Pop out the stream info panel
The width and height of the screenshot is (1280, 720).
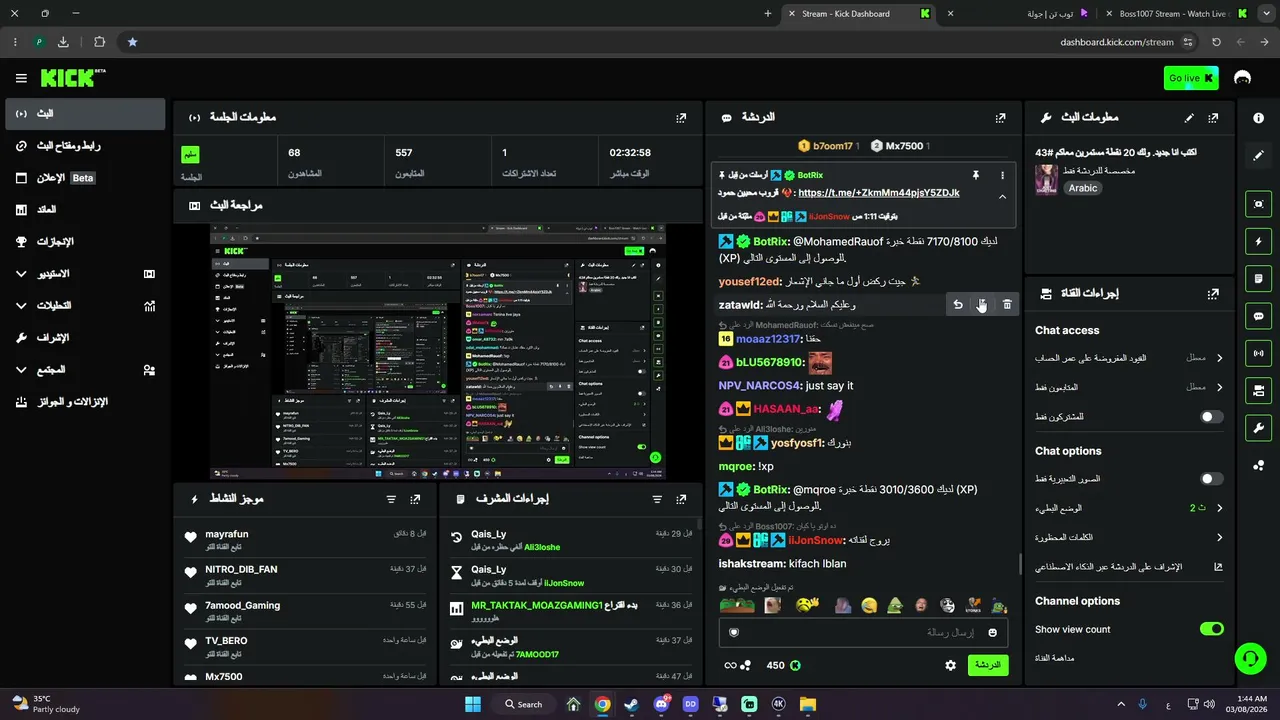click(x=1213, y=118)
